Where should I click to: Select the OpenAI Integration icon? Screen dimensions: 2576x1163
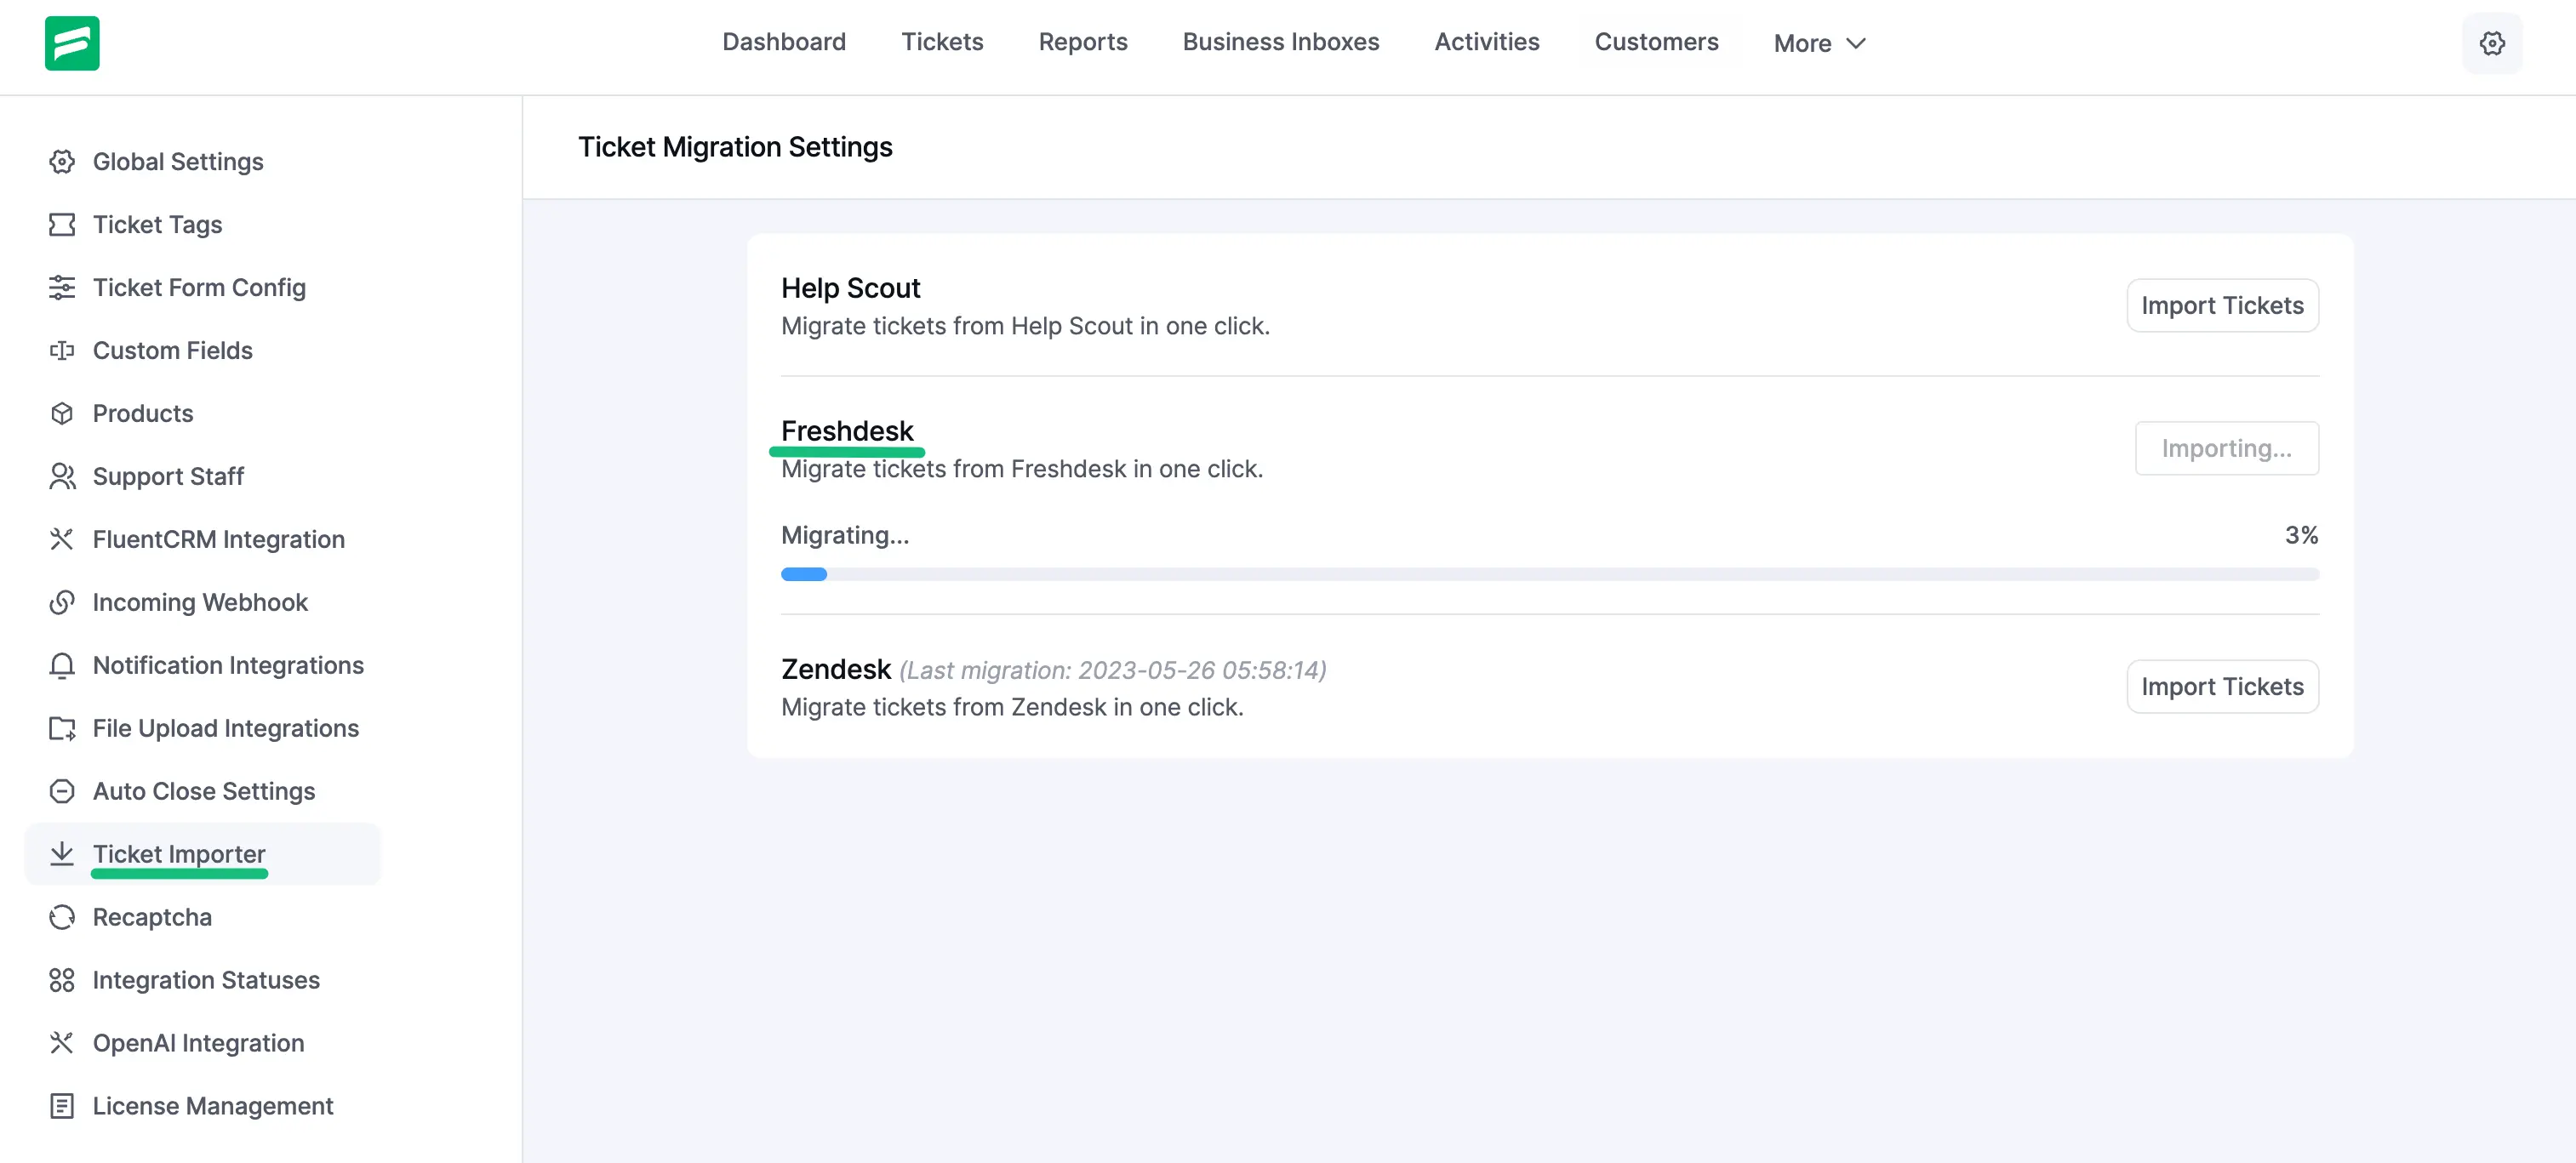tap(62, 1043)
